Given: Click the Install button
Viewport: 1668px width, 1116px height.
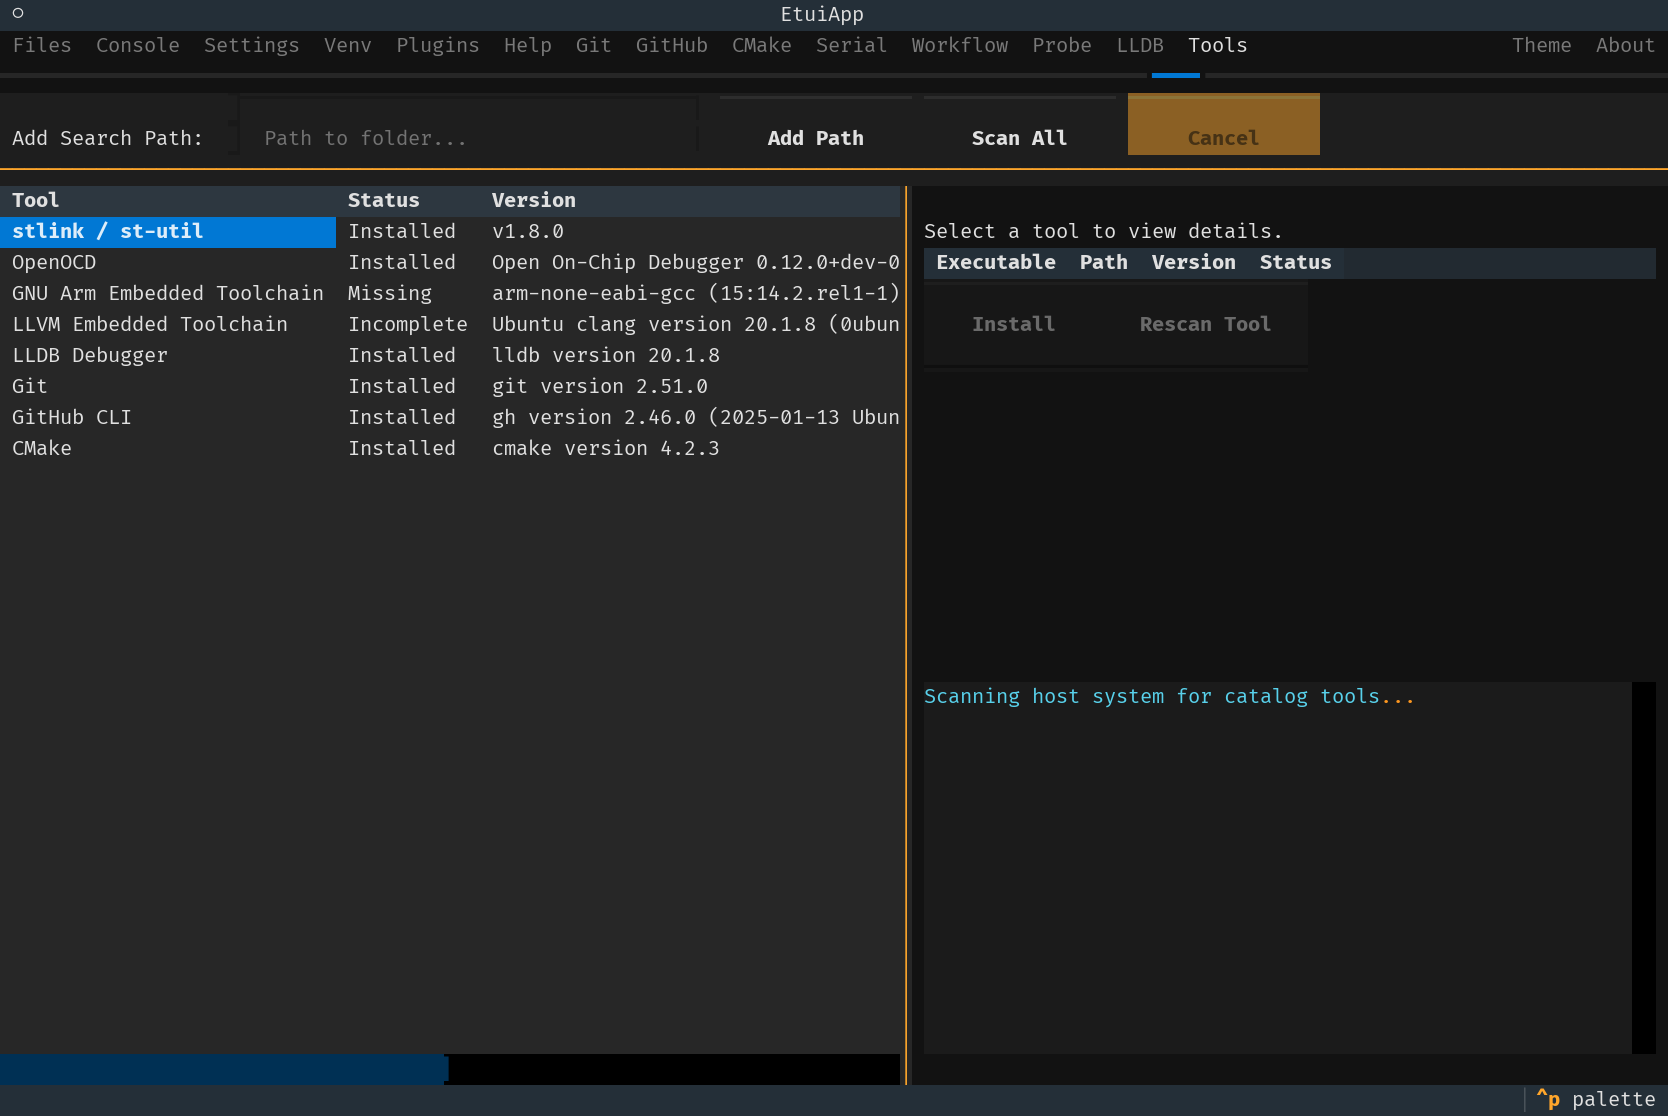Looking at the screenshot, I should (1014, 324).
